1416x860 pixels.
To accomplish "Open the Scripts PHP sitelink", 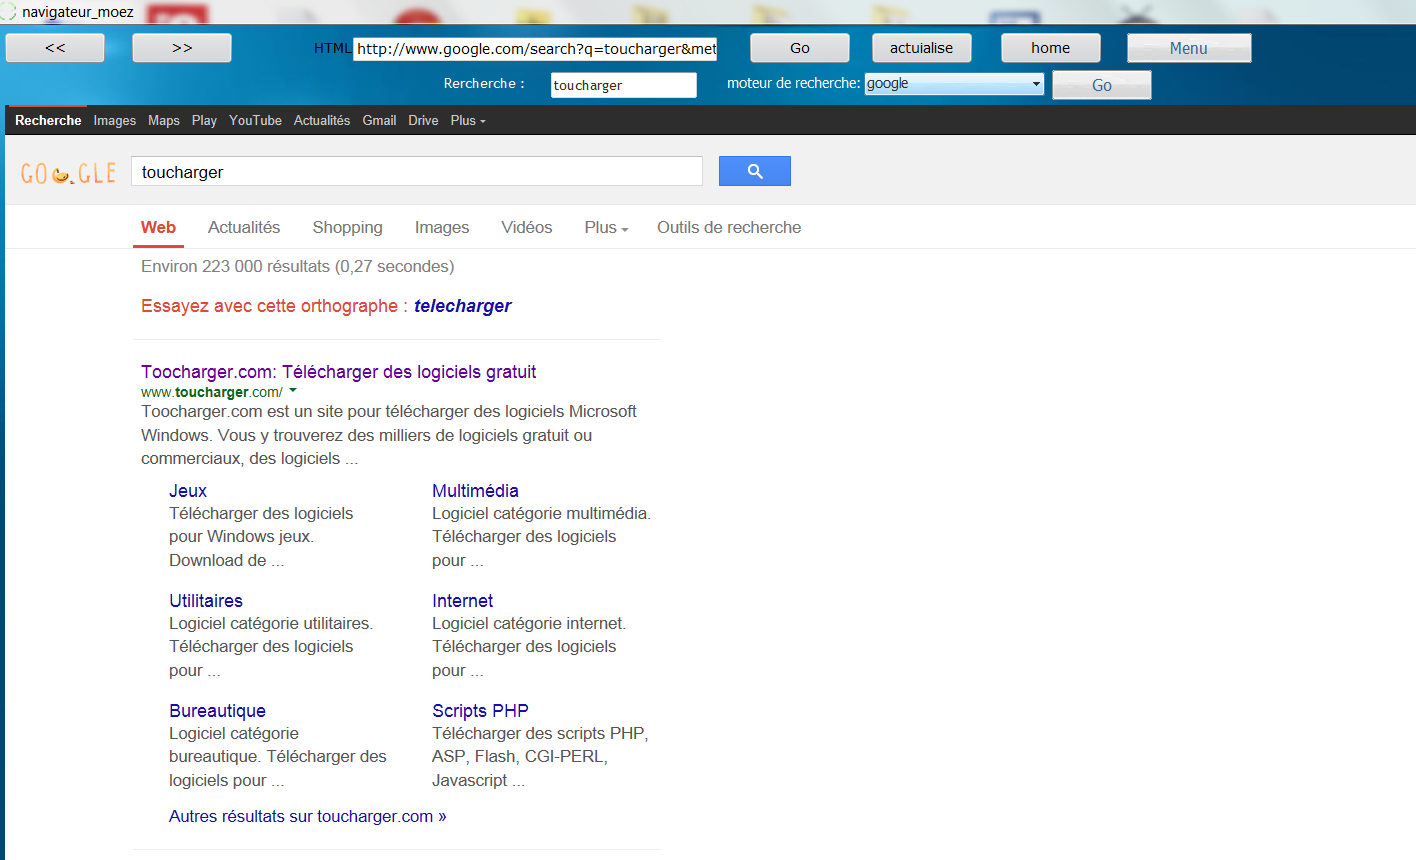I will tap(480, 711).
